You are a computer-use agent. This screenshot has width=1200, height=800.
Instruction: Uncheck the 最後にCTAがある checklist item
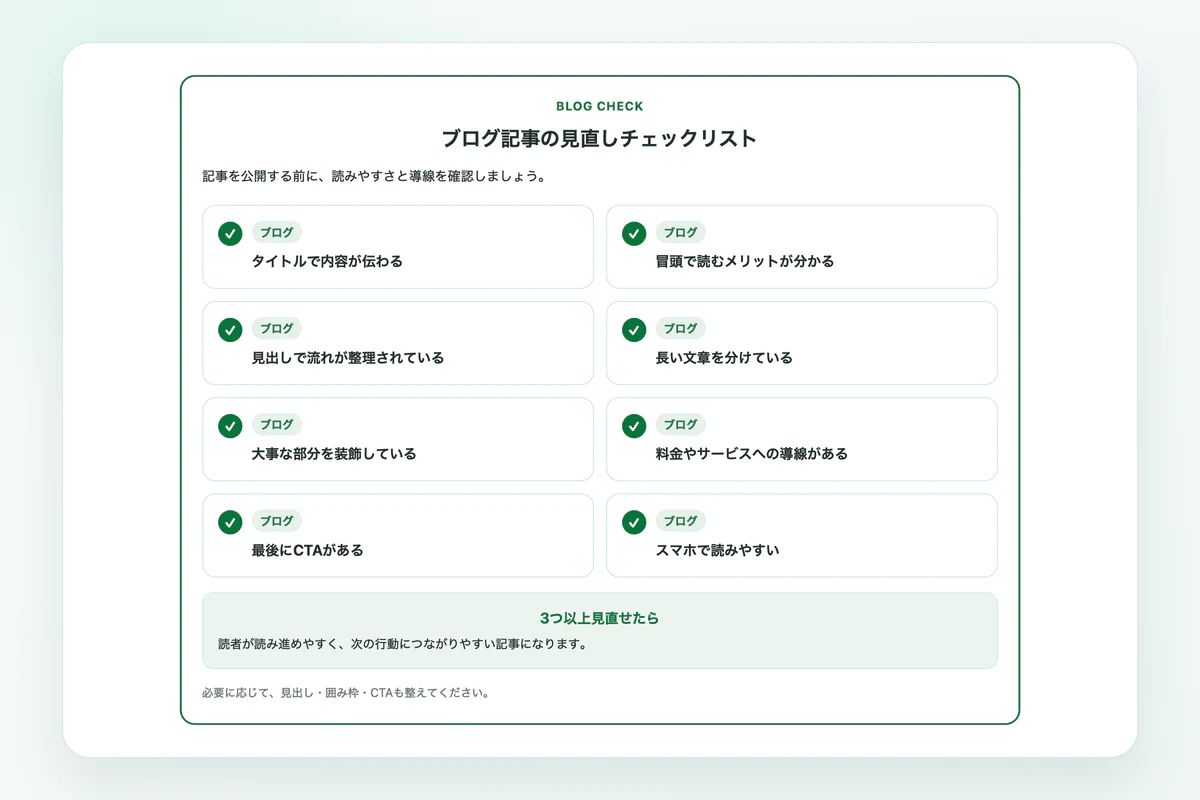[x=230, y=522]
